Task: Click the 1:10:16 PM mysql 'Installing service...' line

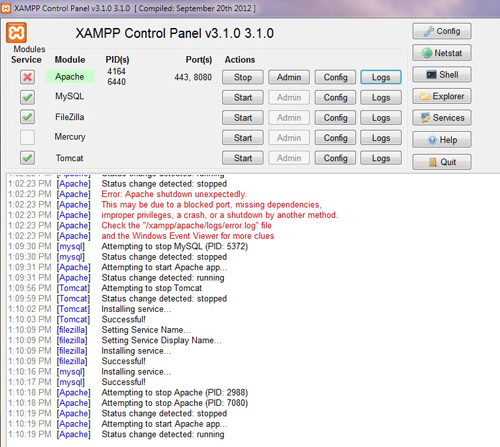Action: [x=136, y=372]
